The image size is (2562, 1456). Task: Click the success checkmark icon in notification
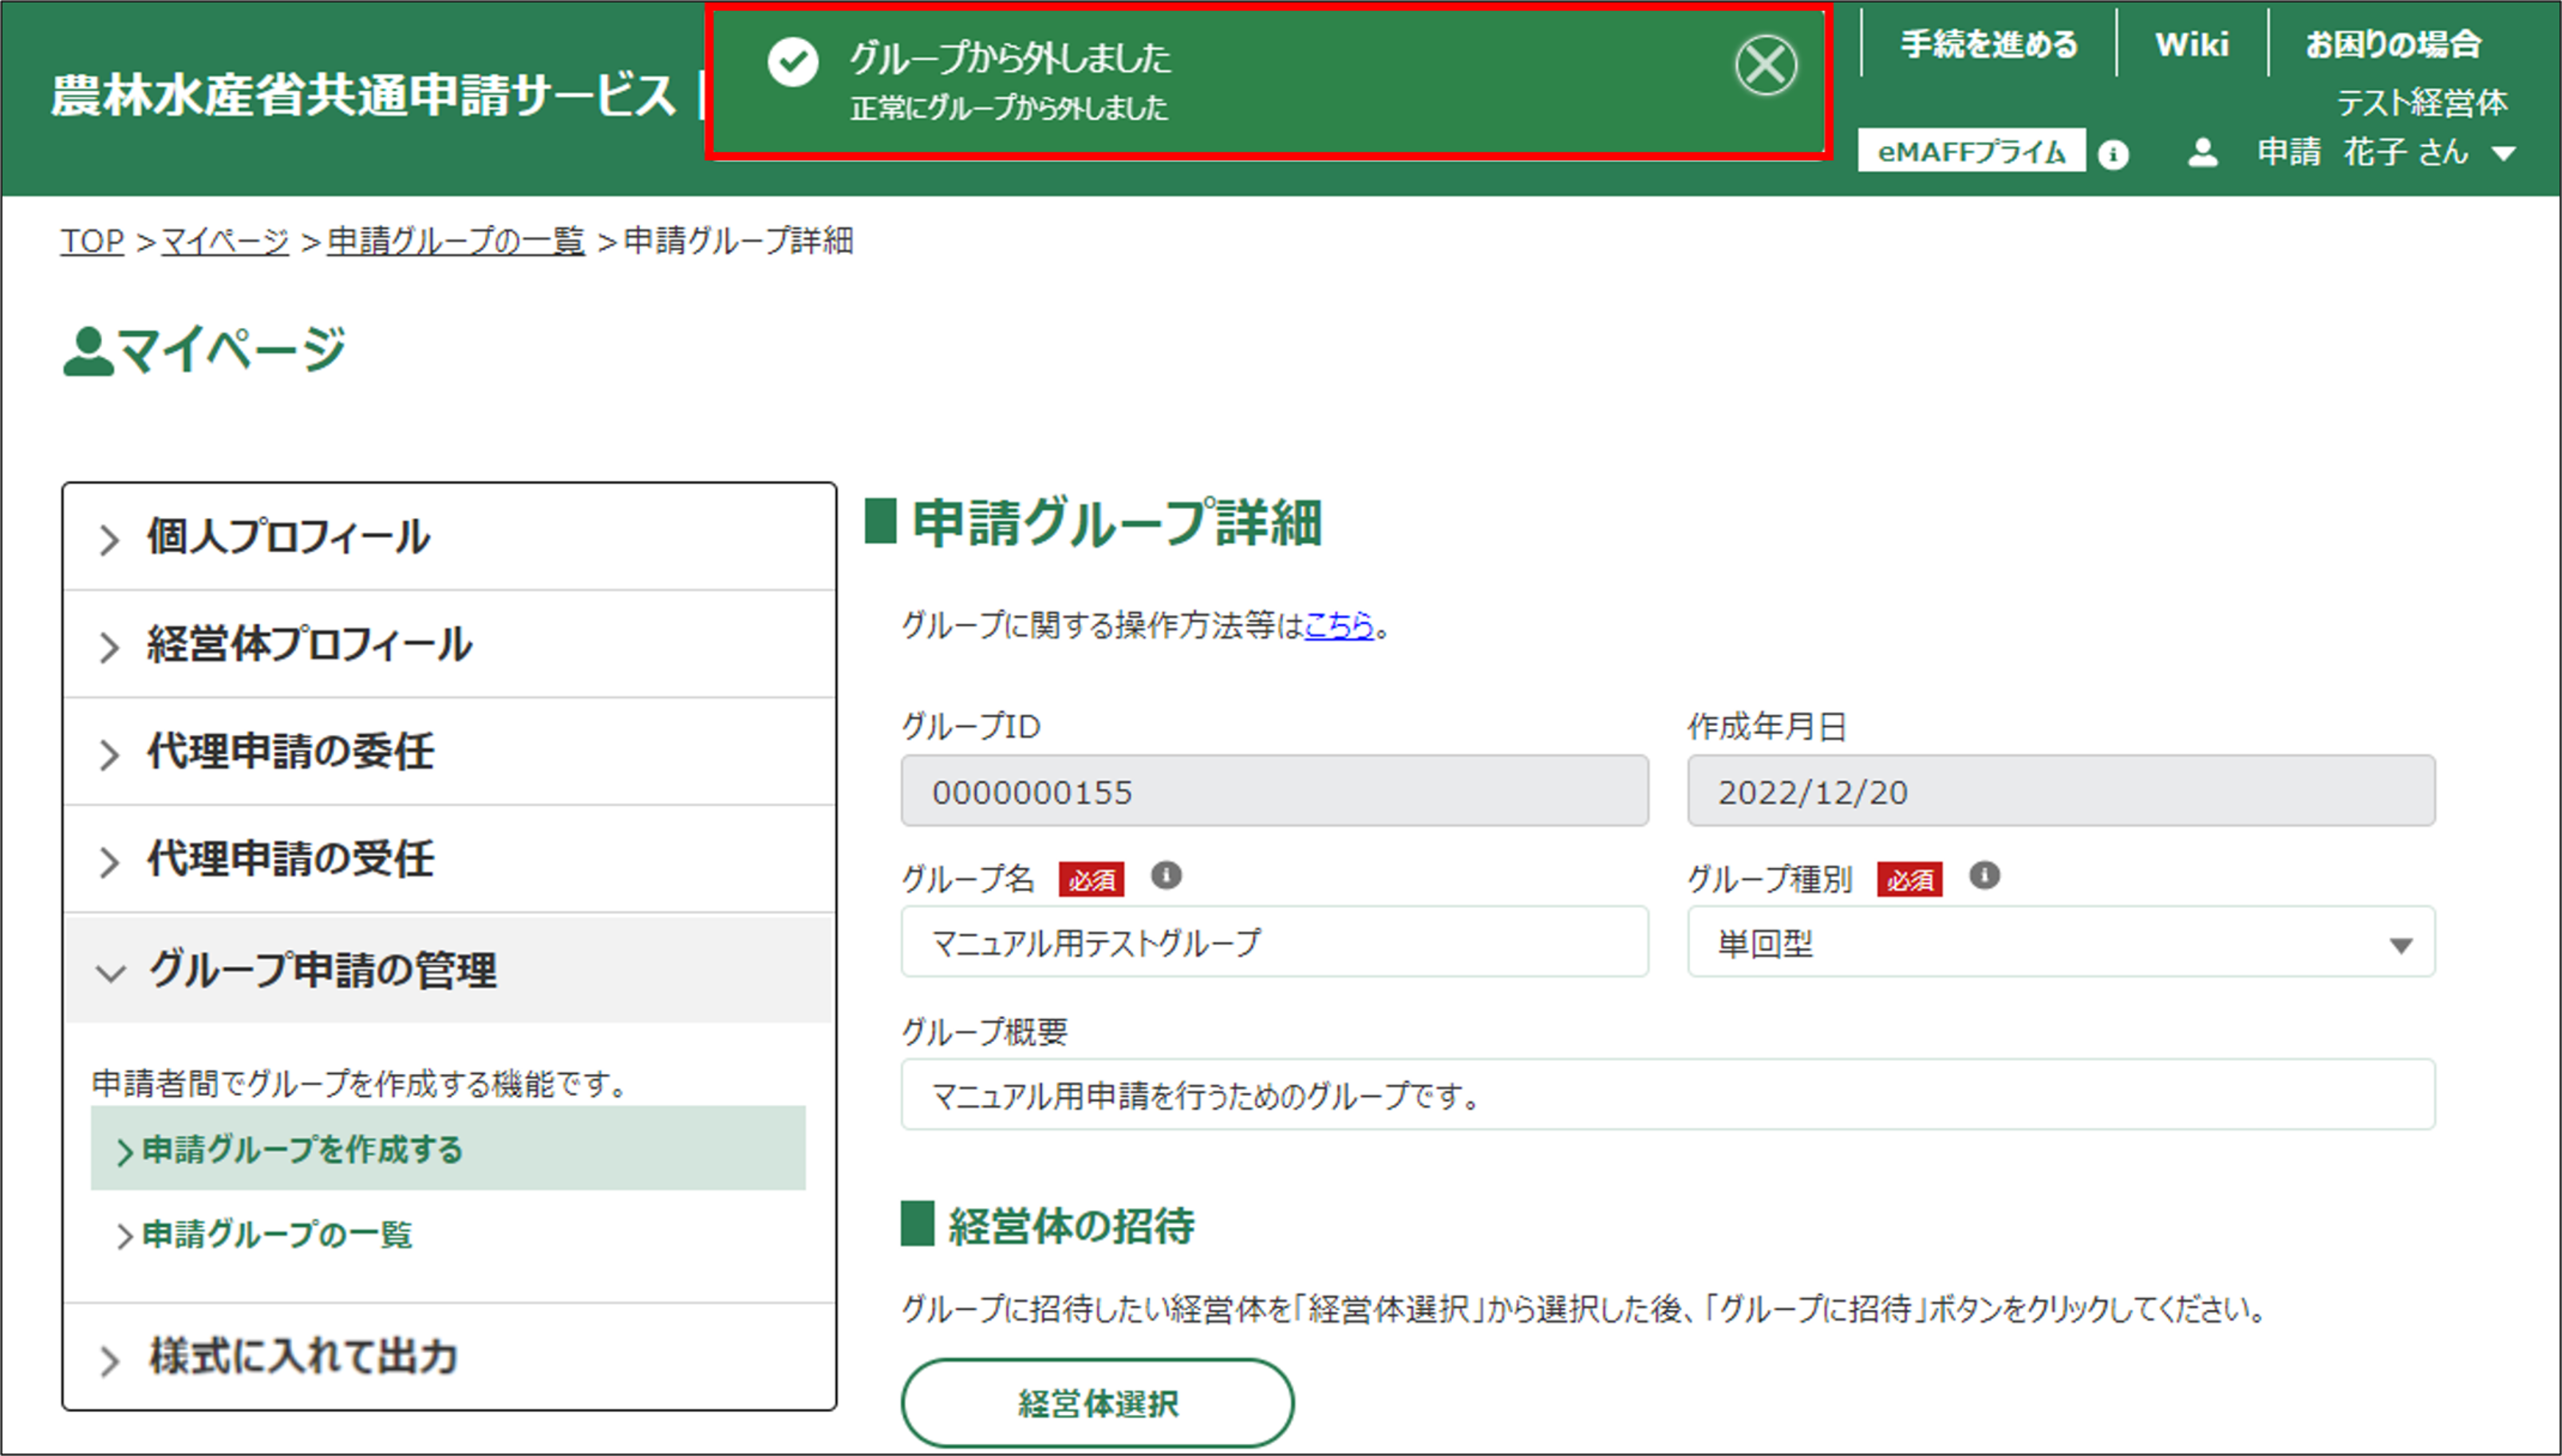tap(793, 62)
